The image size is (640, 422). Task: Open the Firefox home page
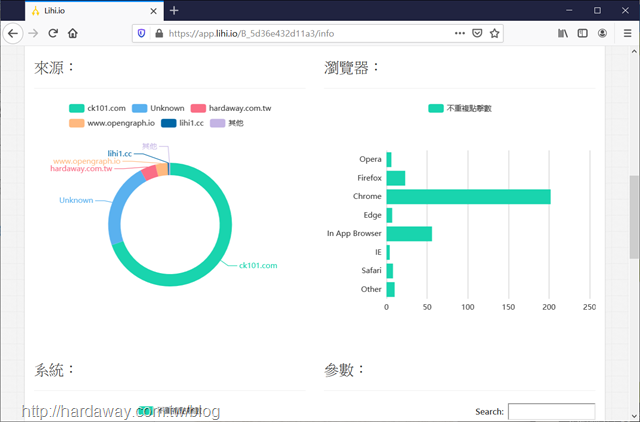click(73, 33)
